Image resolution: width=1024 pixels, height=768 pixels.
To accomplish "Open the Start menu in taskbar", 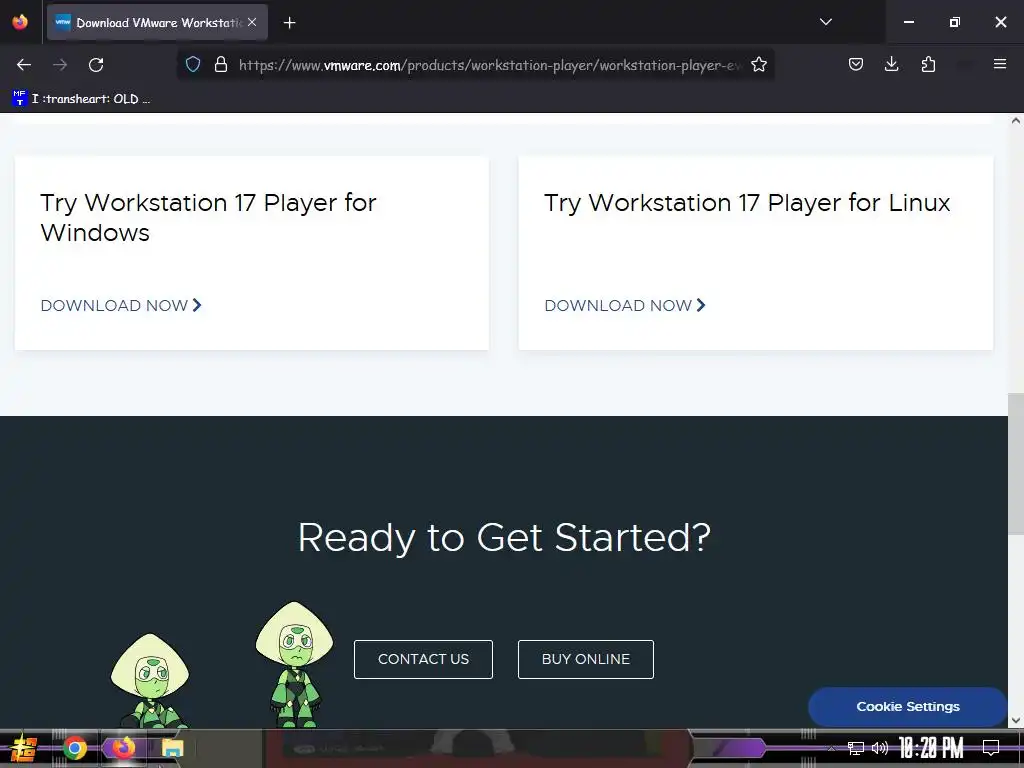I will [24, 748].
